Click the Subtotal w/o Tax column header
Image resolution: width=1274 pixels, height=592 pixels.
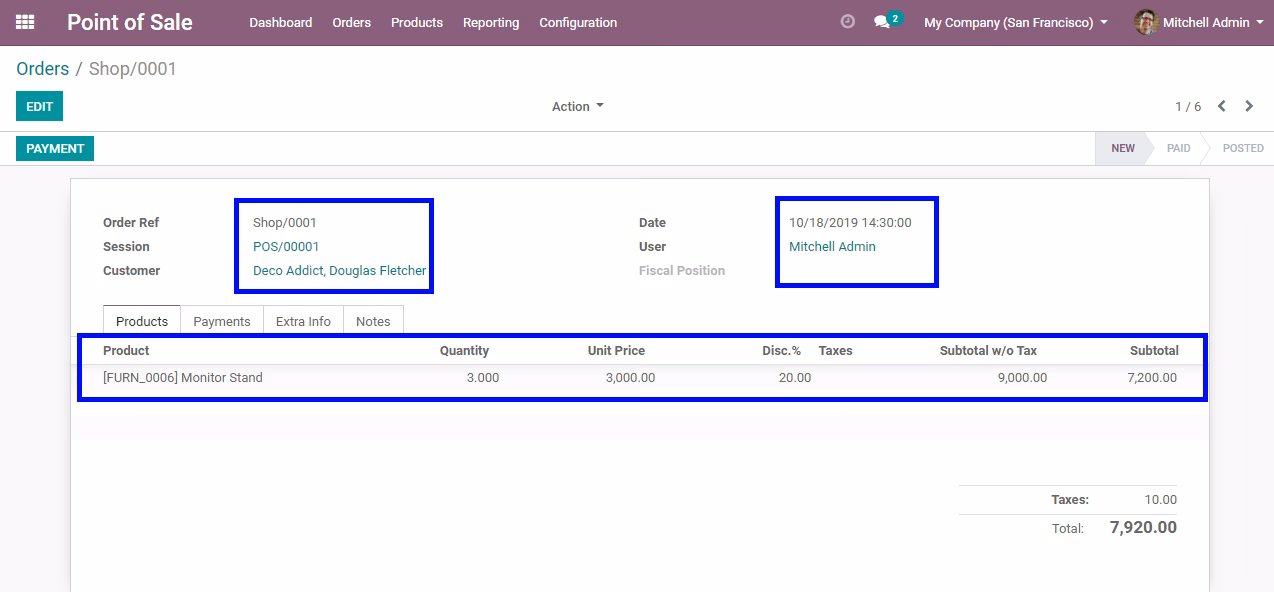pyautogui.click(x=988, y=351)
